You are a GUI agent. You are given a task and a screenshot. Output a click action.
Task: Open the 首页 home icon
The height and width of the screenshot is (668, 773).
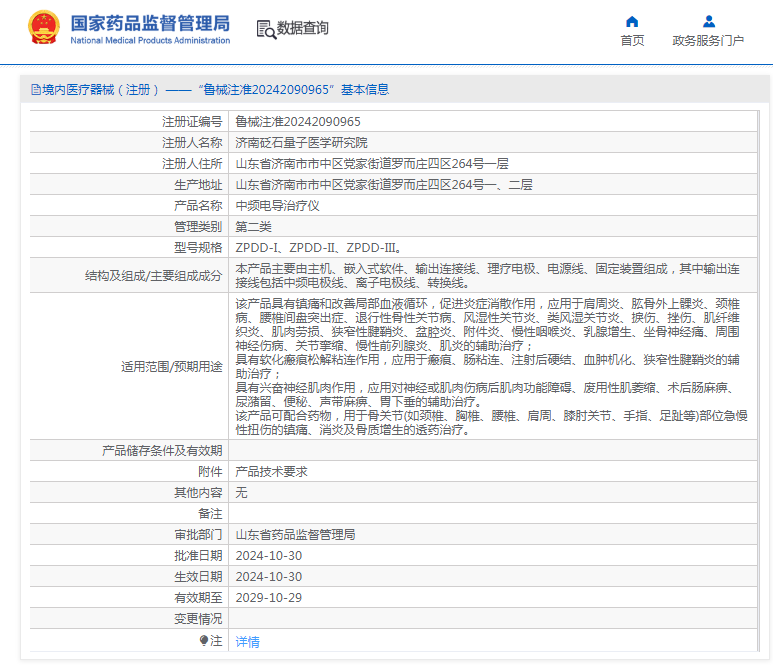click(632, 21)
